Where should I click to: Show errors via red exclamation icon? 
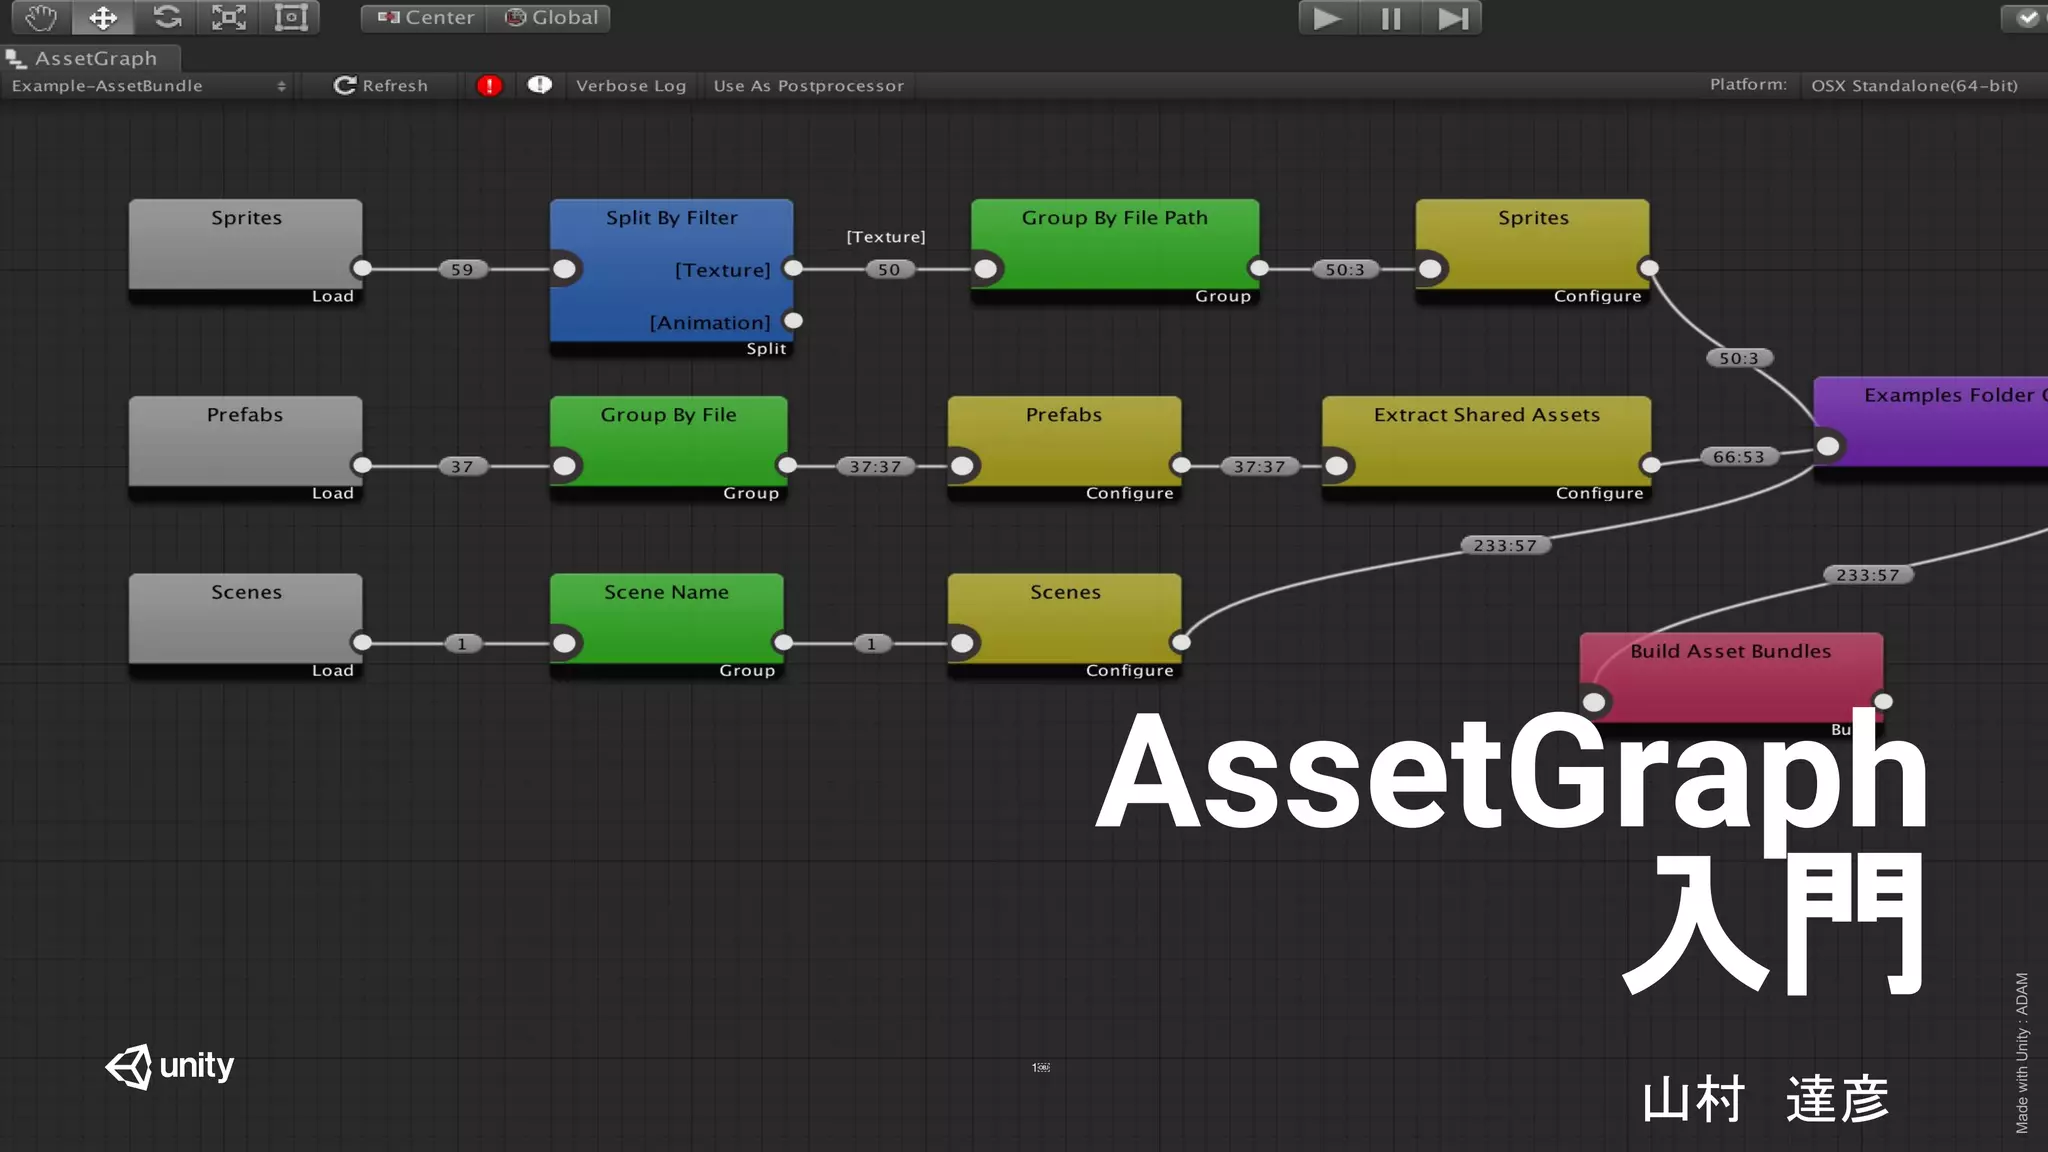pyautogui.click(x=489, y=86)
